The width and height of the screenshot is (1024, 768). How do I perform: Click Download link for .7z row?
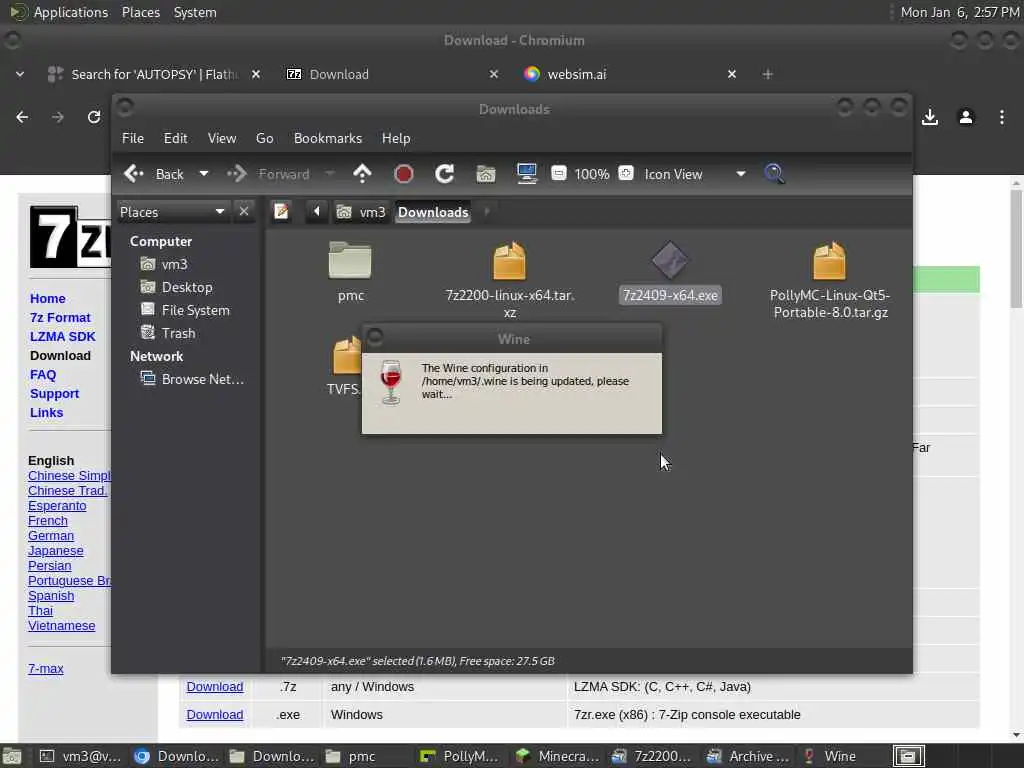(x=215, y=686)
